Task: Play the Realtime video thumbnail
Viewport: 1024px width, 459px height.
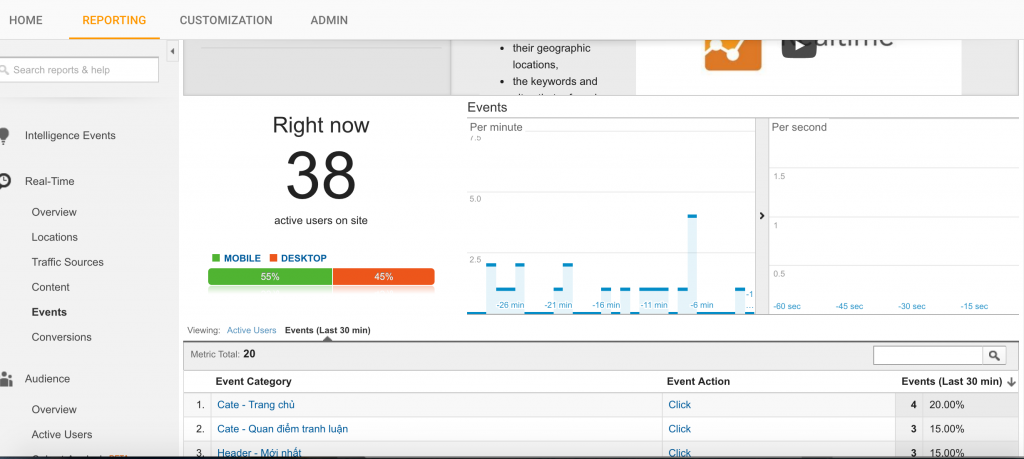Action: coord(799,46)
